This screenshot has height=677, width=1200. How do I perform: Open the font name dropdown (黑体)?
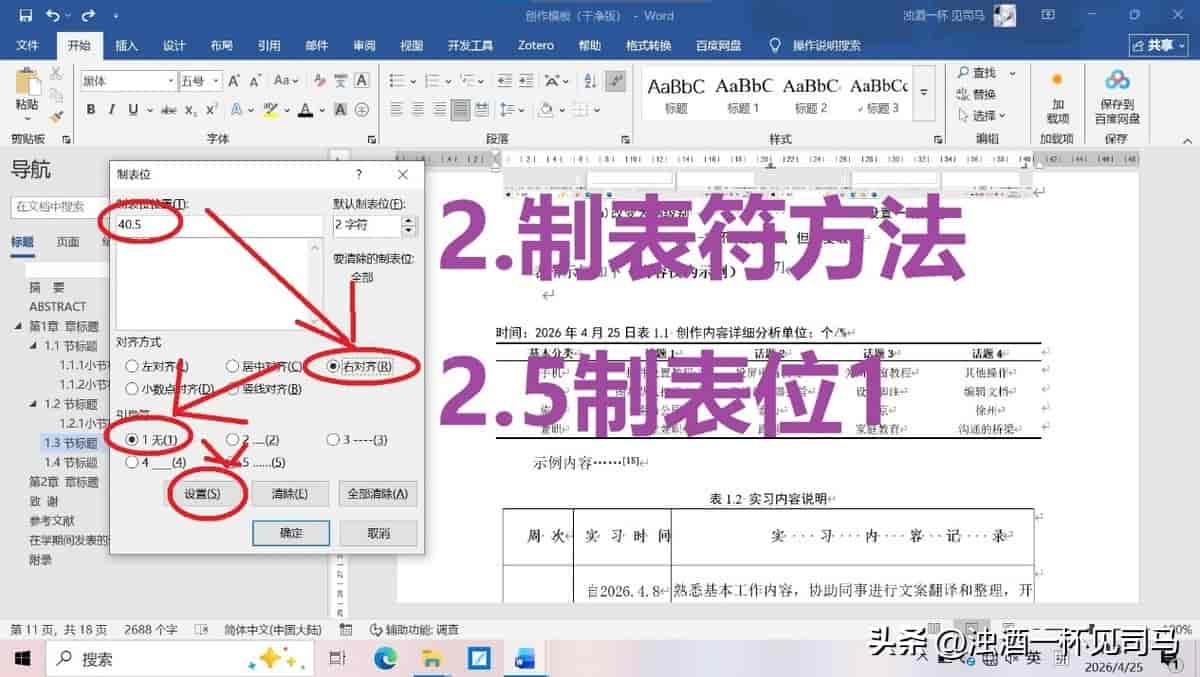171,81
